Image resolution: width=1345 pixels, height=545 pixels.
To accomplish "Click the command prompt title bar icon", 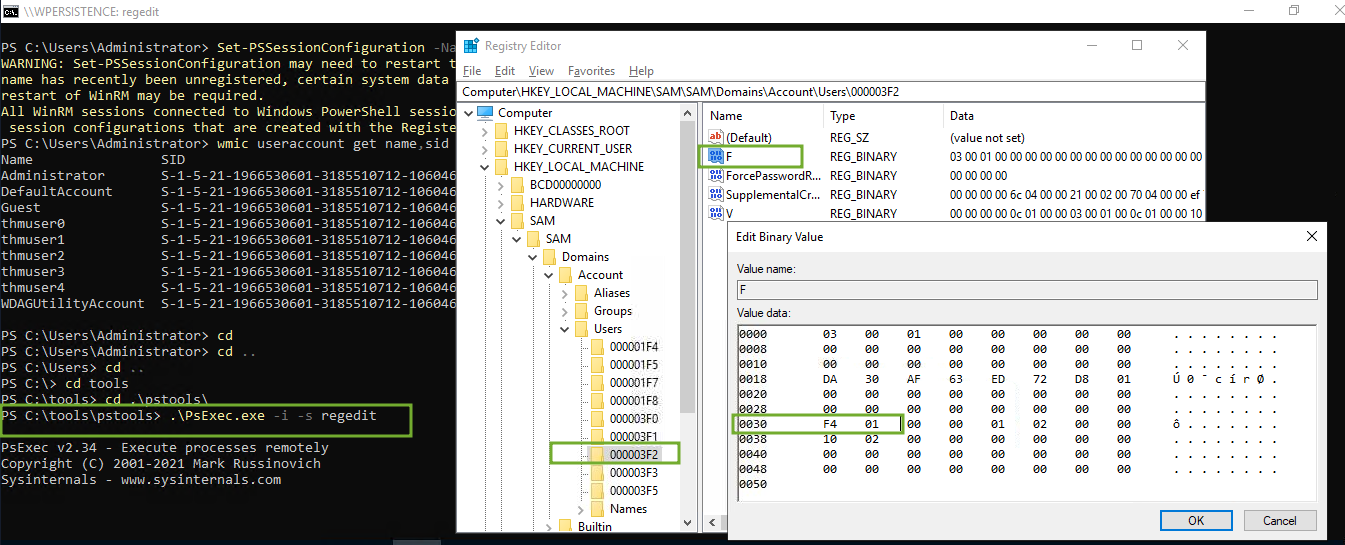I will pos(13,10).
